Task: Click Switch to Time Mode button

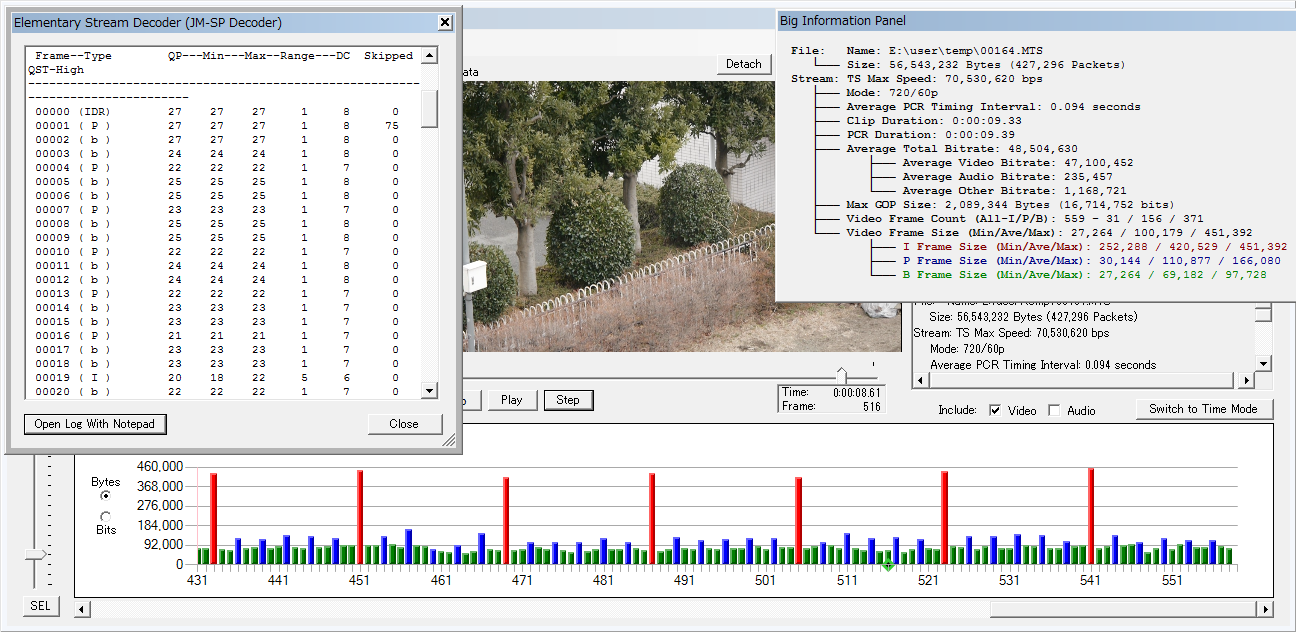Action: 1203,409
